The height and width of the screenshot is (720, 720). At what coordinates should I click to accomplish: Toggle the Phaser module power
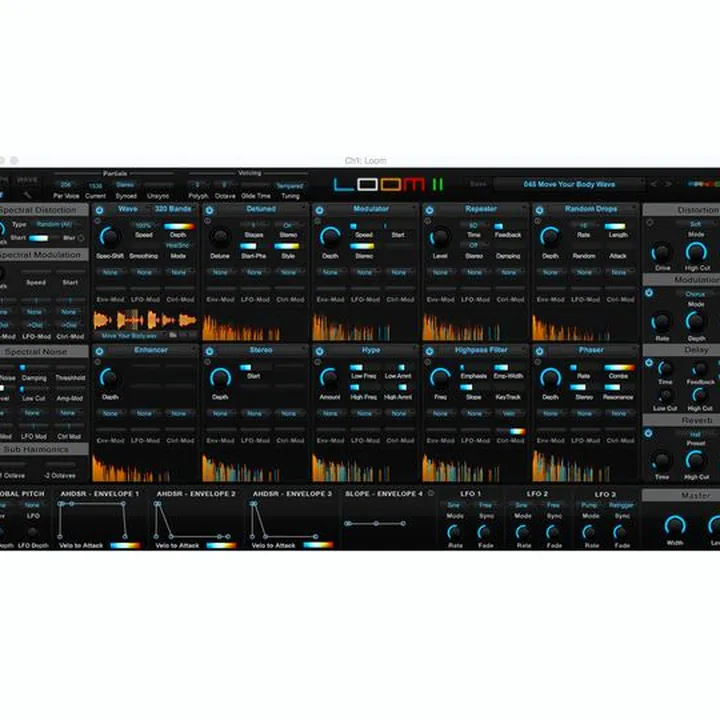(x=540, y=351)
